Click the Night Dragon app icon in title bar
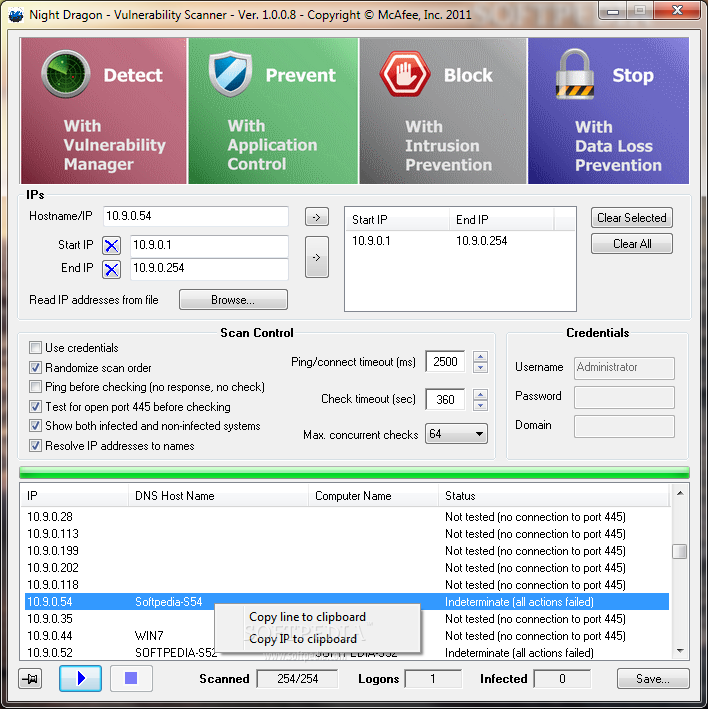The image size is (708, 709). pyautogui.click(x=16, y=15)
